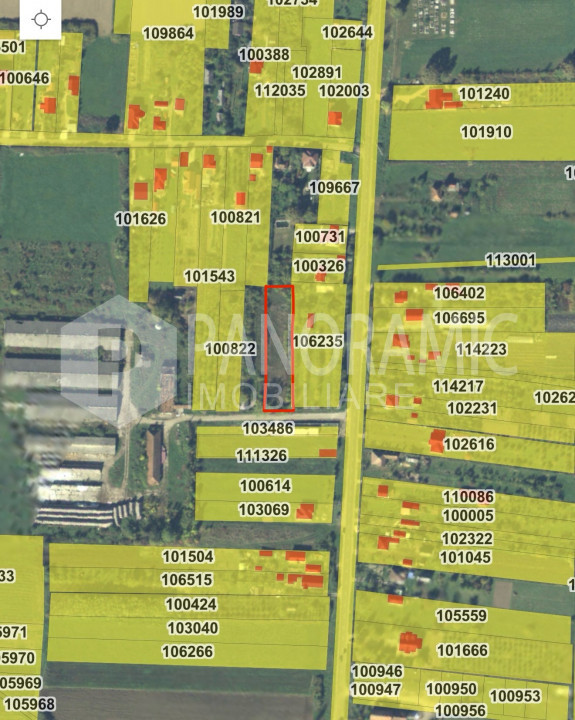Pick parcel 106266
Screen dimensions: 575x720
coord(187,652)
